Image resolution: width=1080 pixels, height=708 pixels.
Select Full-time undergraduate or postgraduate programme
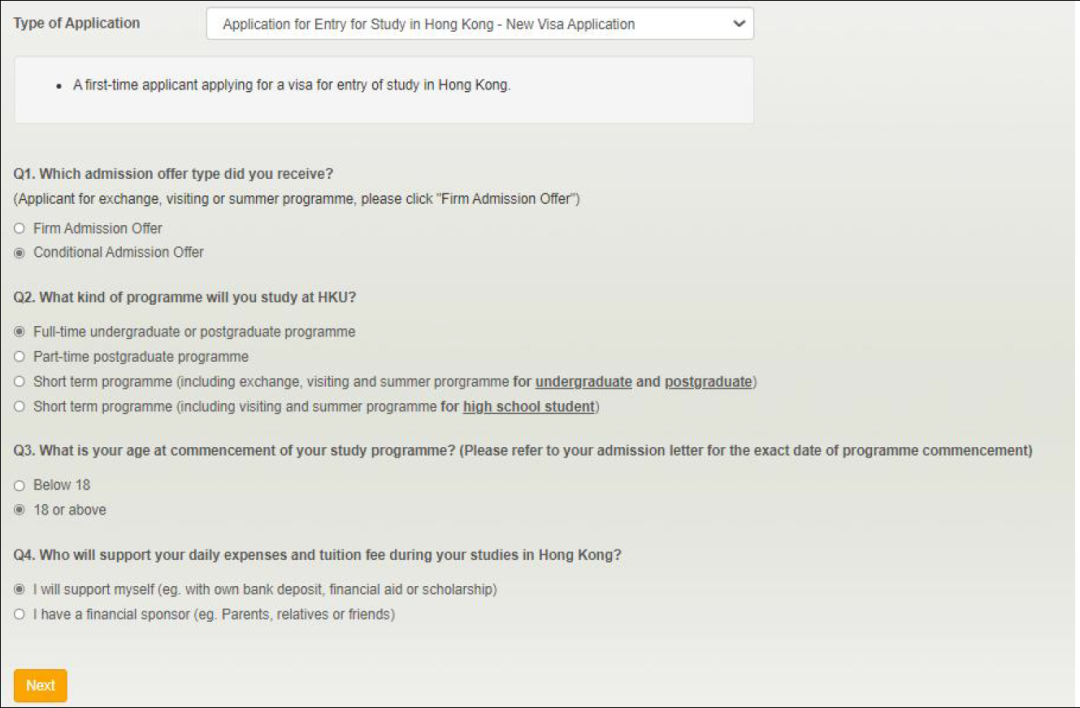point(19,332)
